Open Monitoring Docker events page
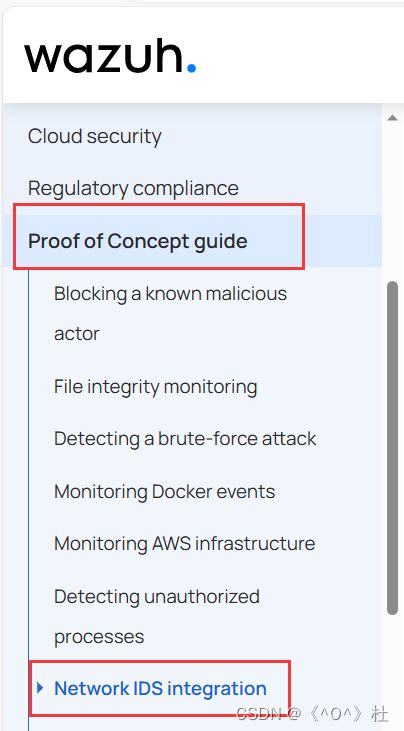The image size is (404, 731). 164,491
